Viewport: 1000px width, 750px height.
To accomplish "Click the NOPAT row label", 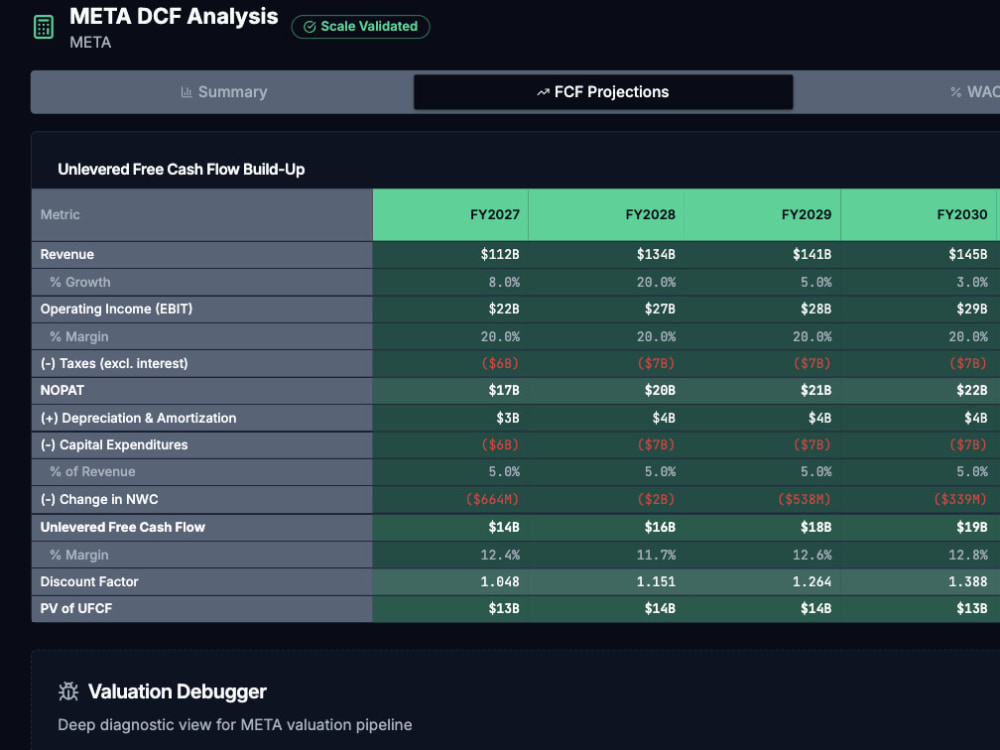I will pyautogui.click(x=62, y=390).
